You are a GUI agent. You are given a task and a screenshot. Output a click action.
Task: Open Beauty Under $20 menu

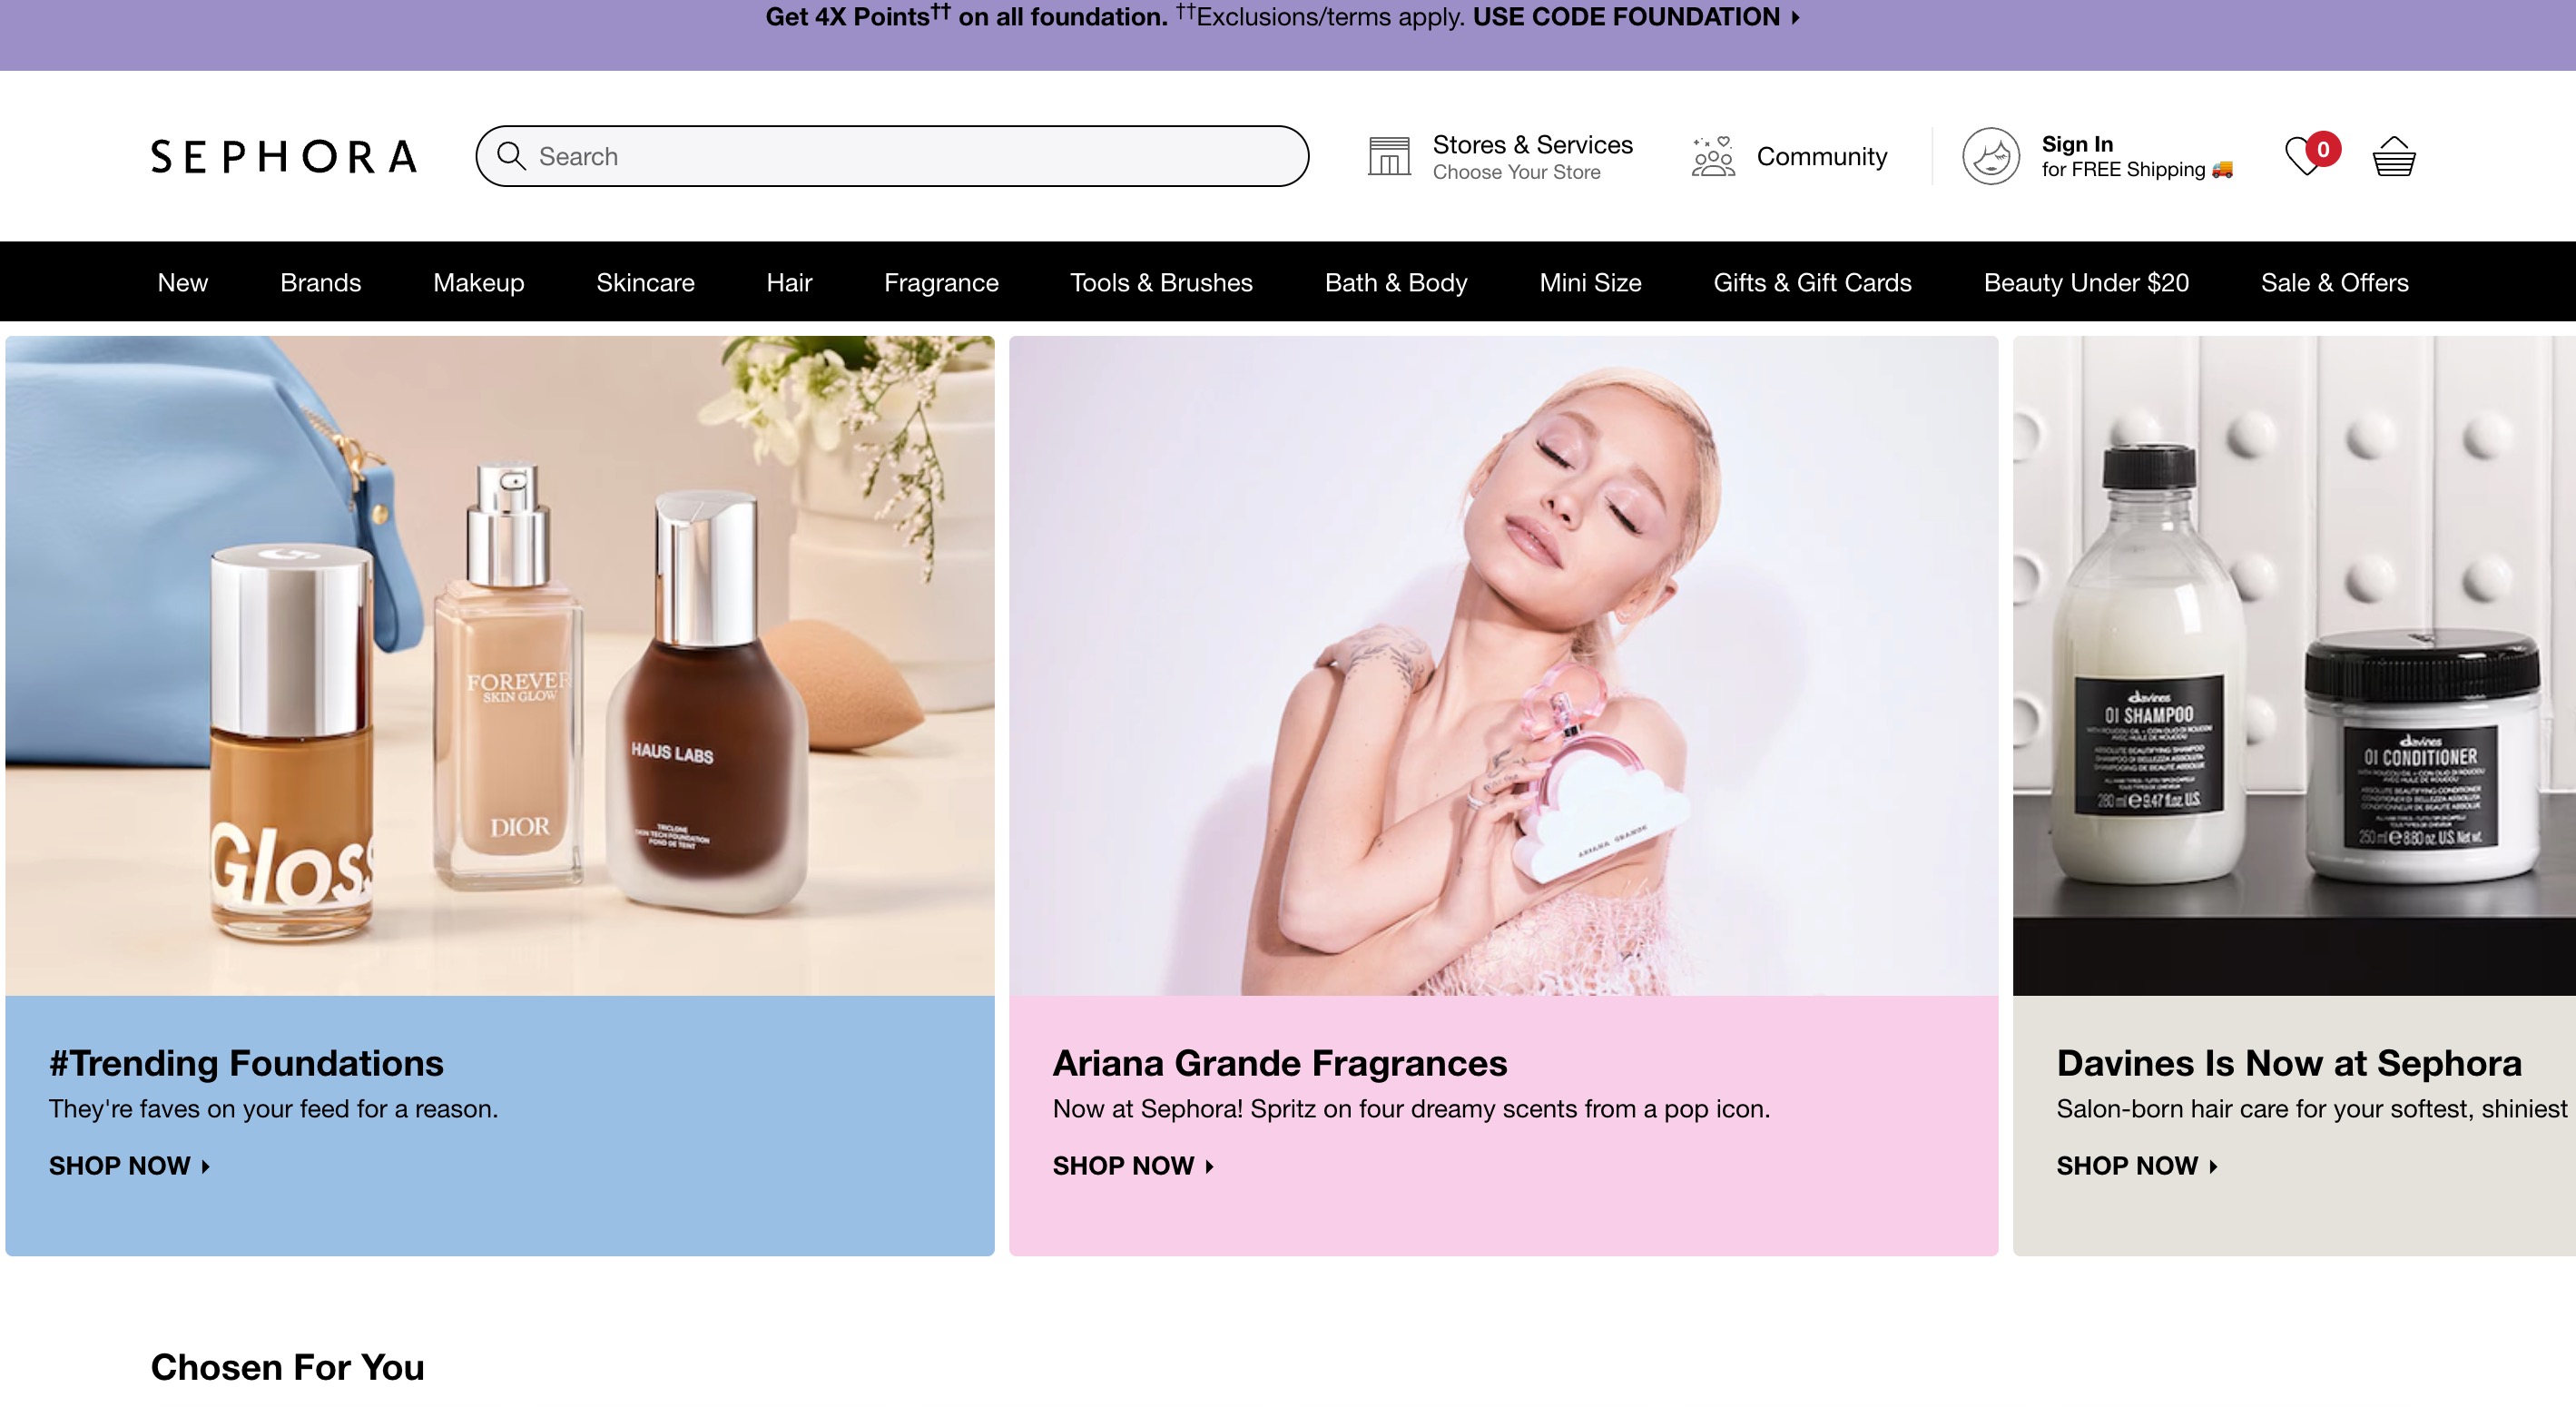(2086, 282)
